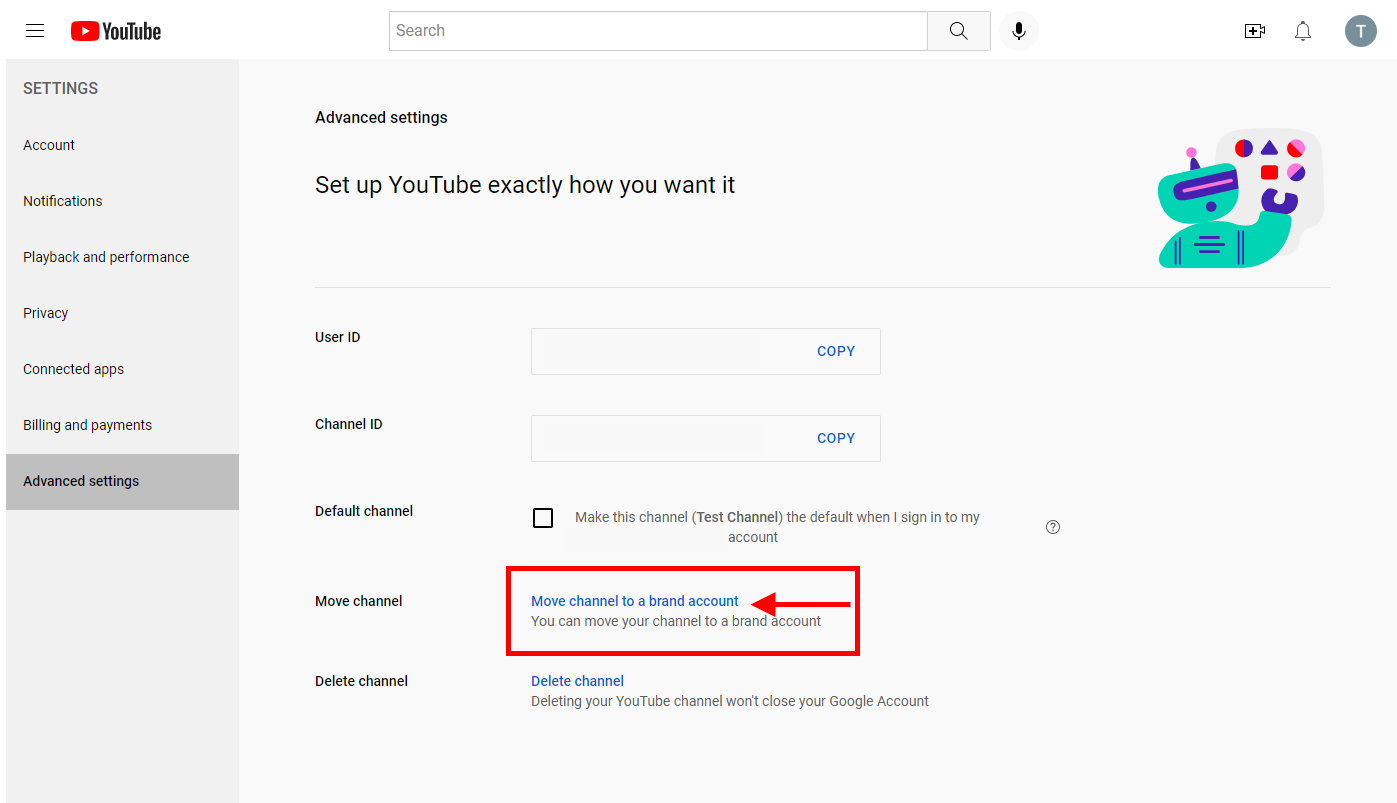The image size is (1397, 803).
Task: Click Move channel to a brand account link
Action: click(635, 601)
